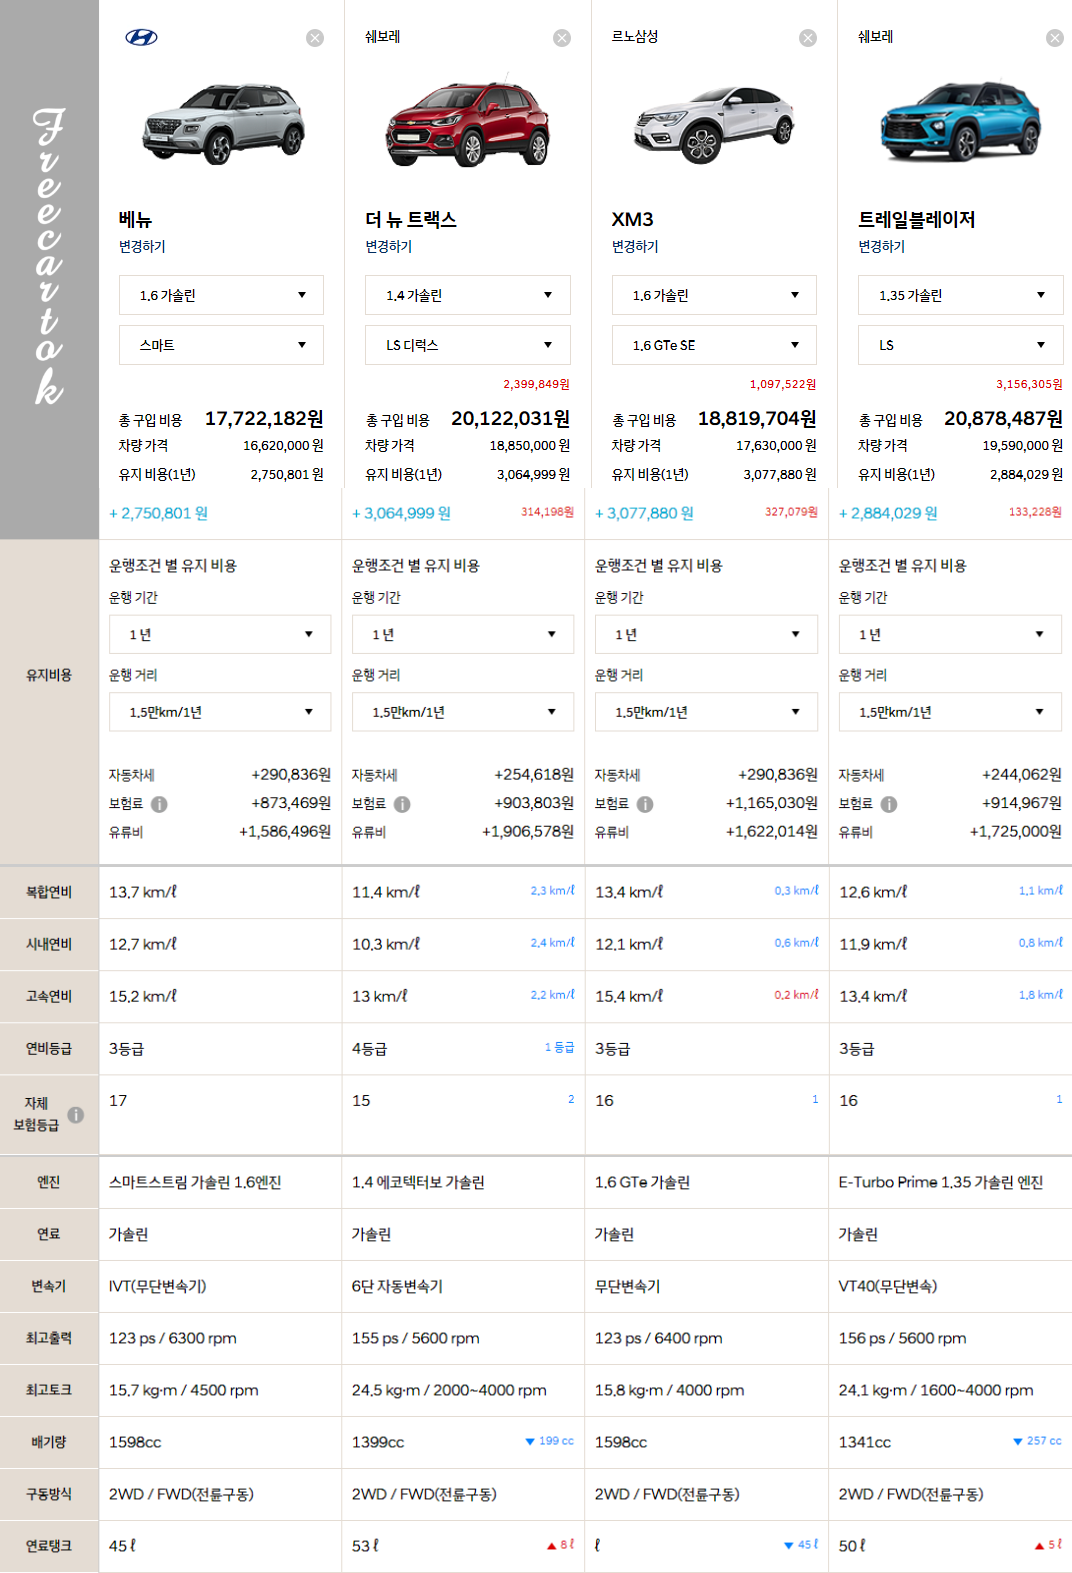Click the blue 트레일블레이저 car thumbnail image
The height and width of the screenshot is (1573, 1072).
pos(960,122)
